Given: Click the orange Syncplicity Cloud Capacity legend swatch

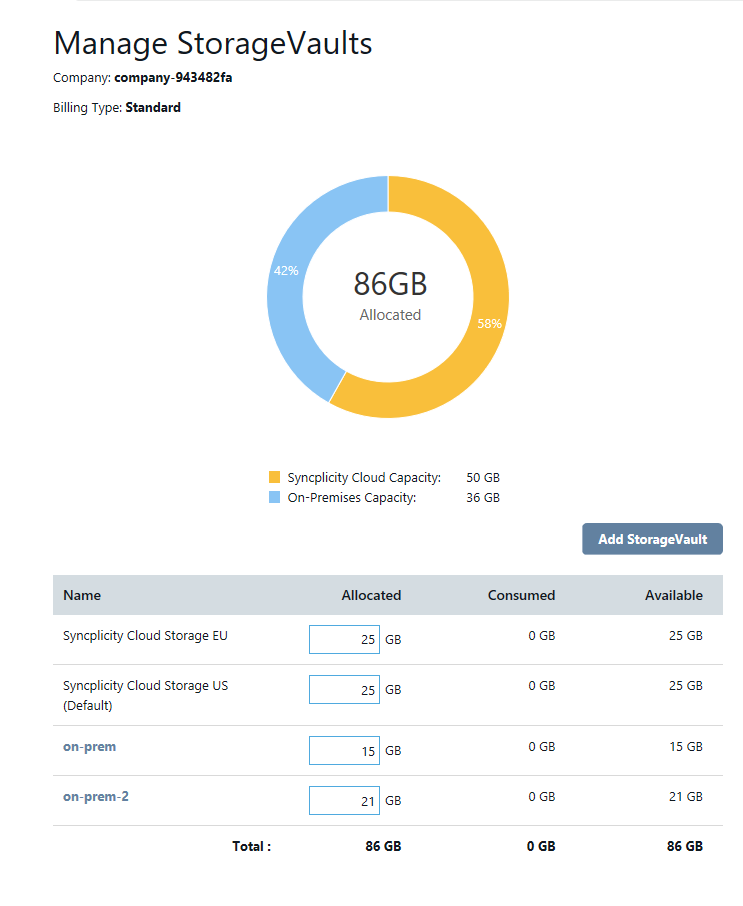Looking at the screenshot, I should [x=274, y=477].
